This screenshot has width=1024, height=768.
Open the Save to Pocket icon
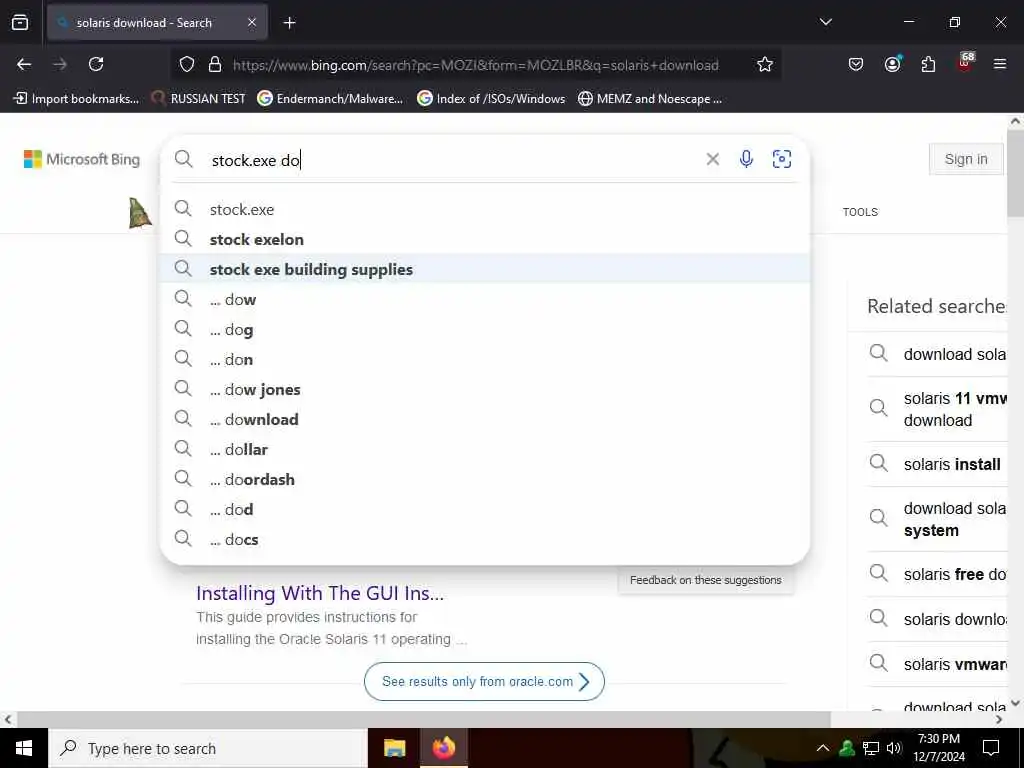click(x=856, y=64)
